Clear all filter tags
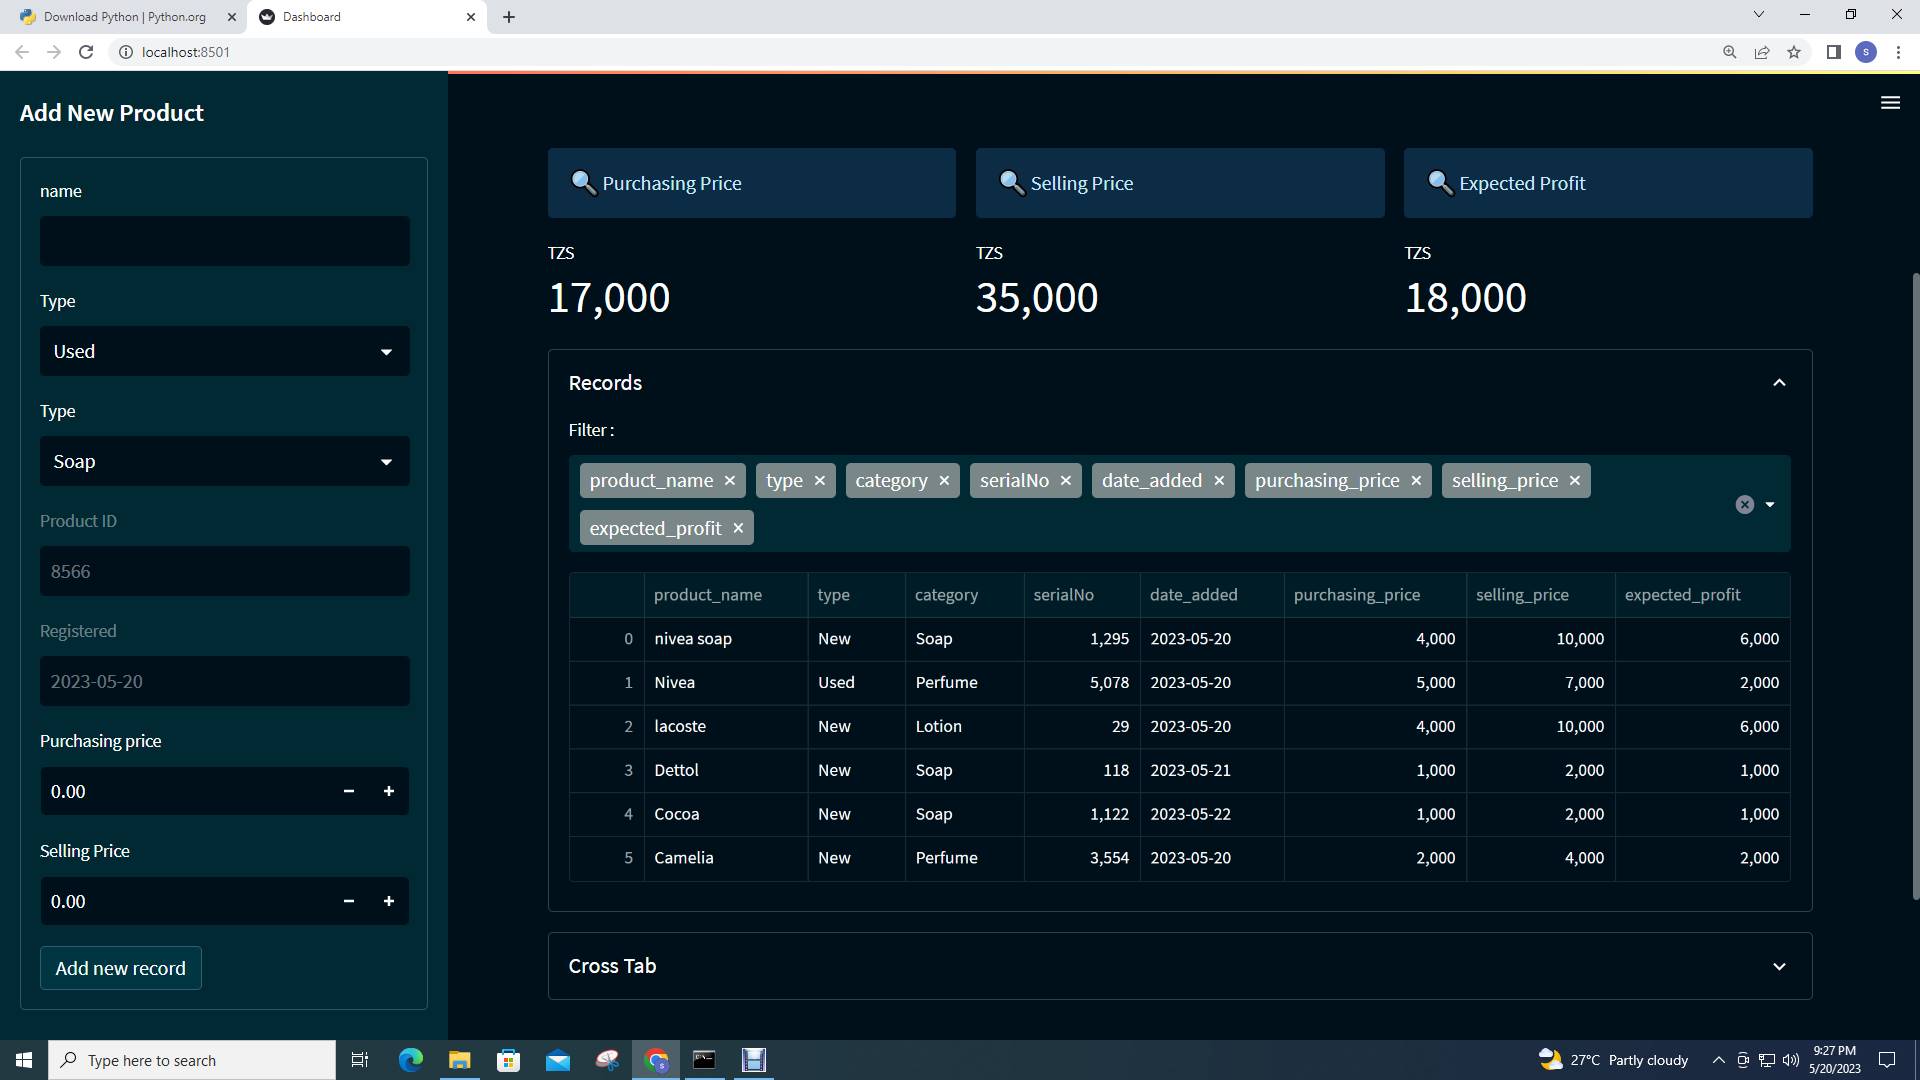 click(x=1744, y=505)
